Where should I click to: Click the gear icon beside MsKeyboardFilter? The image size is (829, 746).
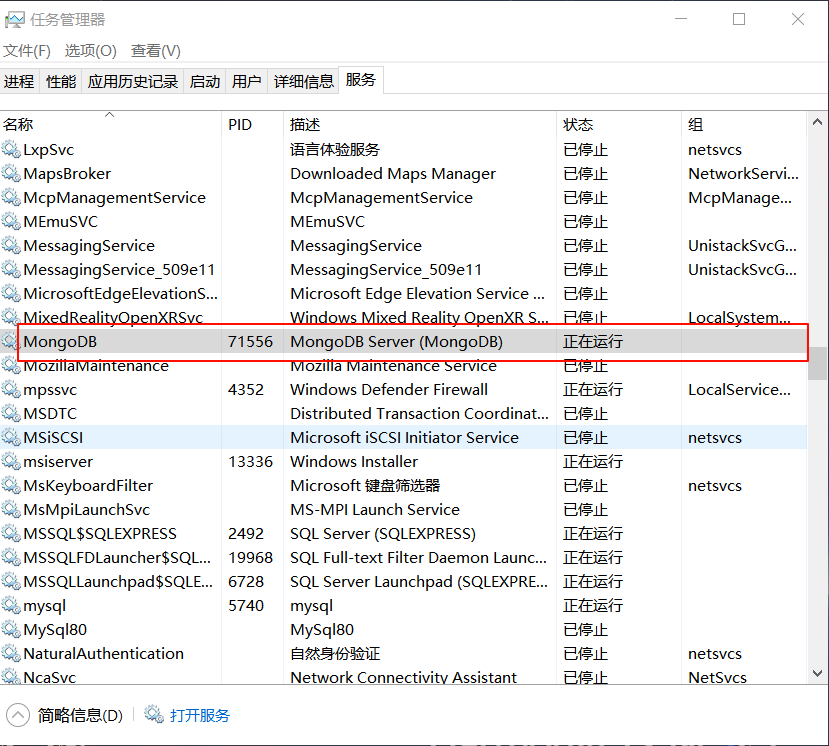[x=11, y=485]
